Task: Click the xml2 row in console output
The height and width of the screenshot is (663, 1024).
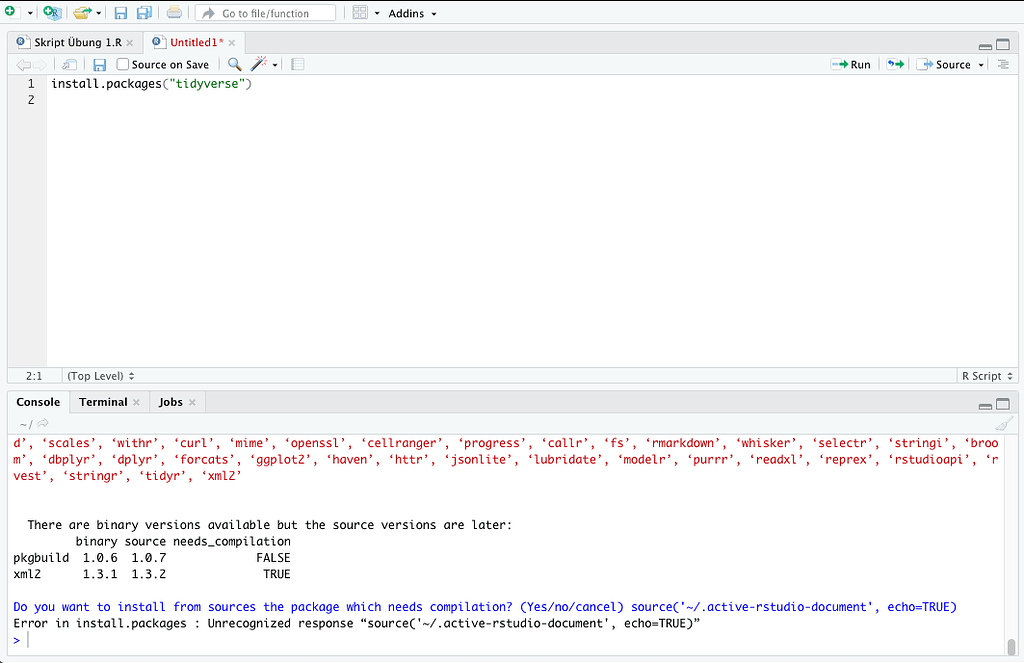Action: click(x=152, y=574)
